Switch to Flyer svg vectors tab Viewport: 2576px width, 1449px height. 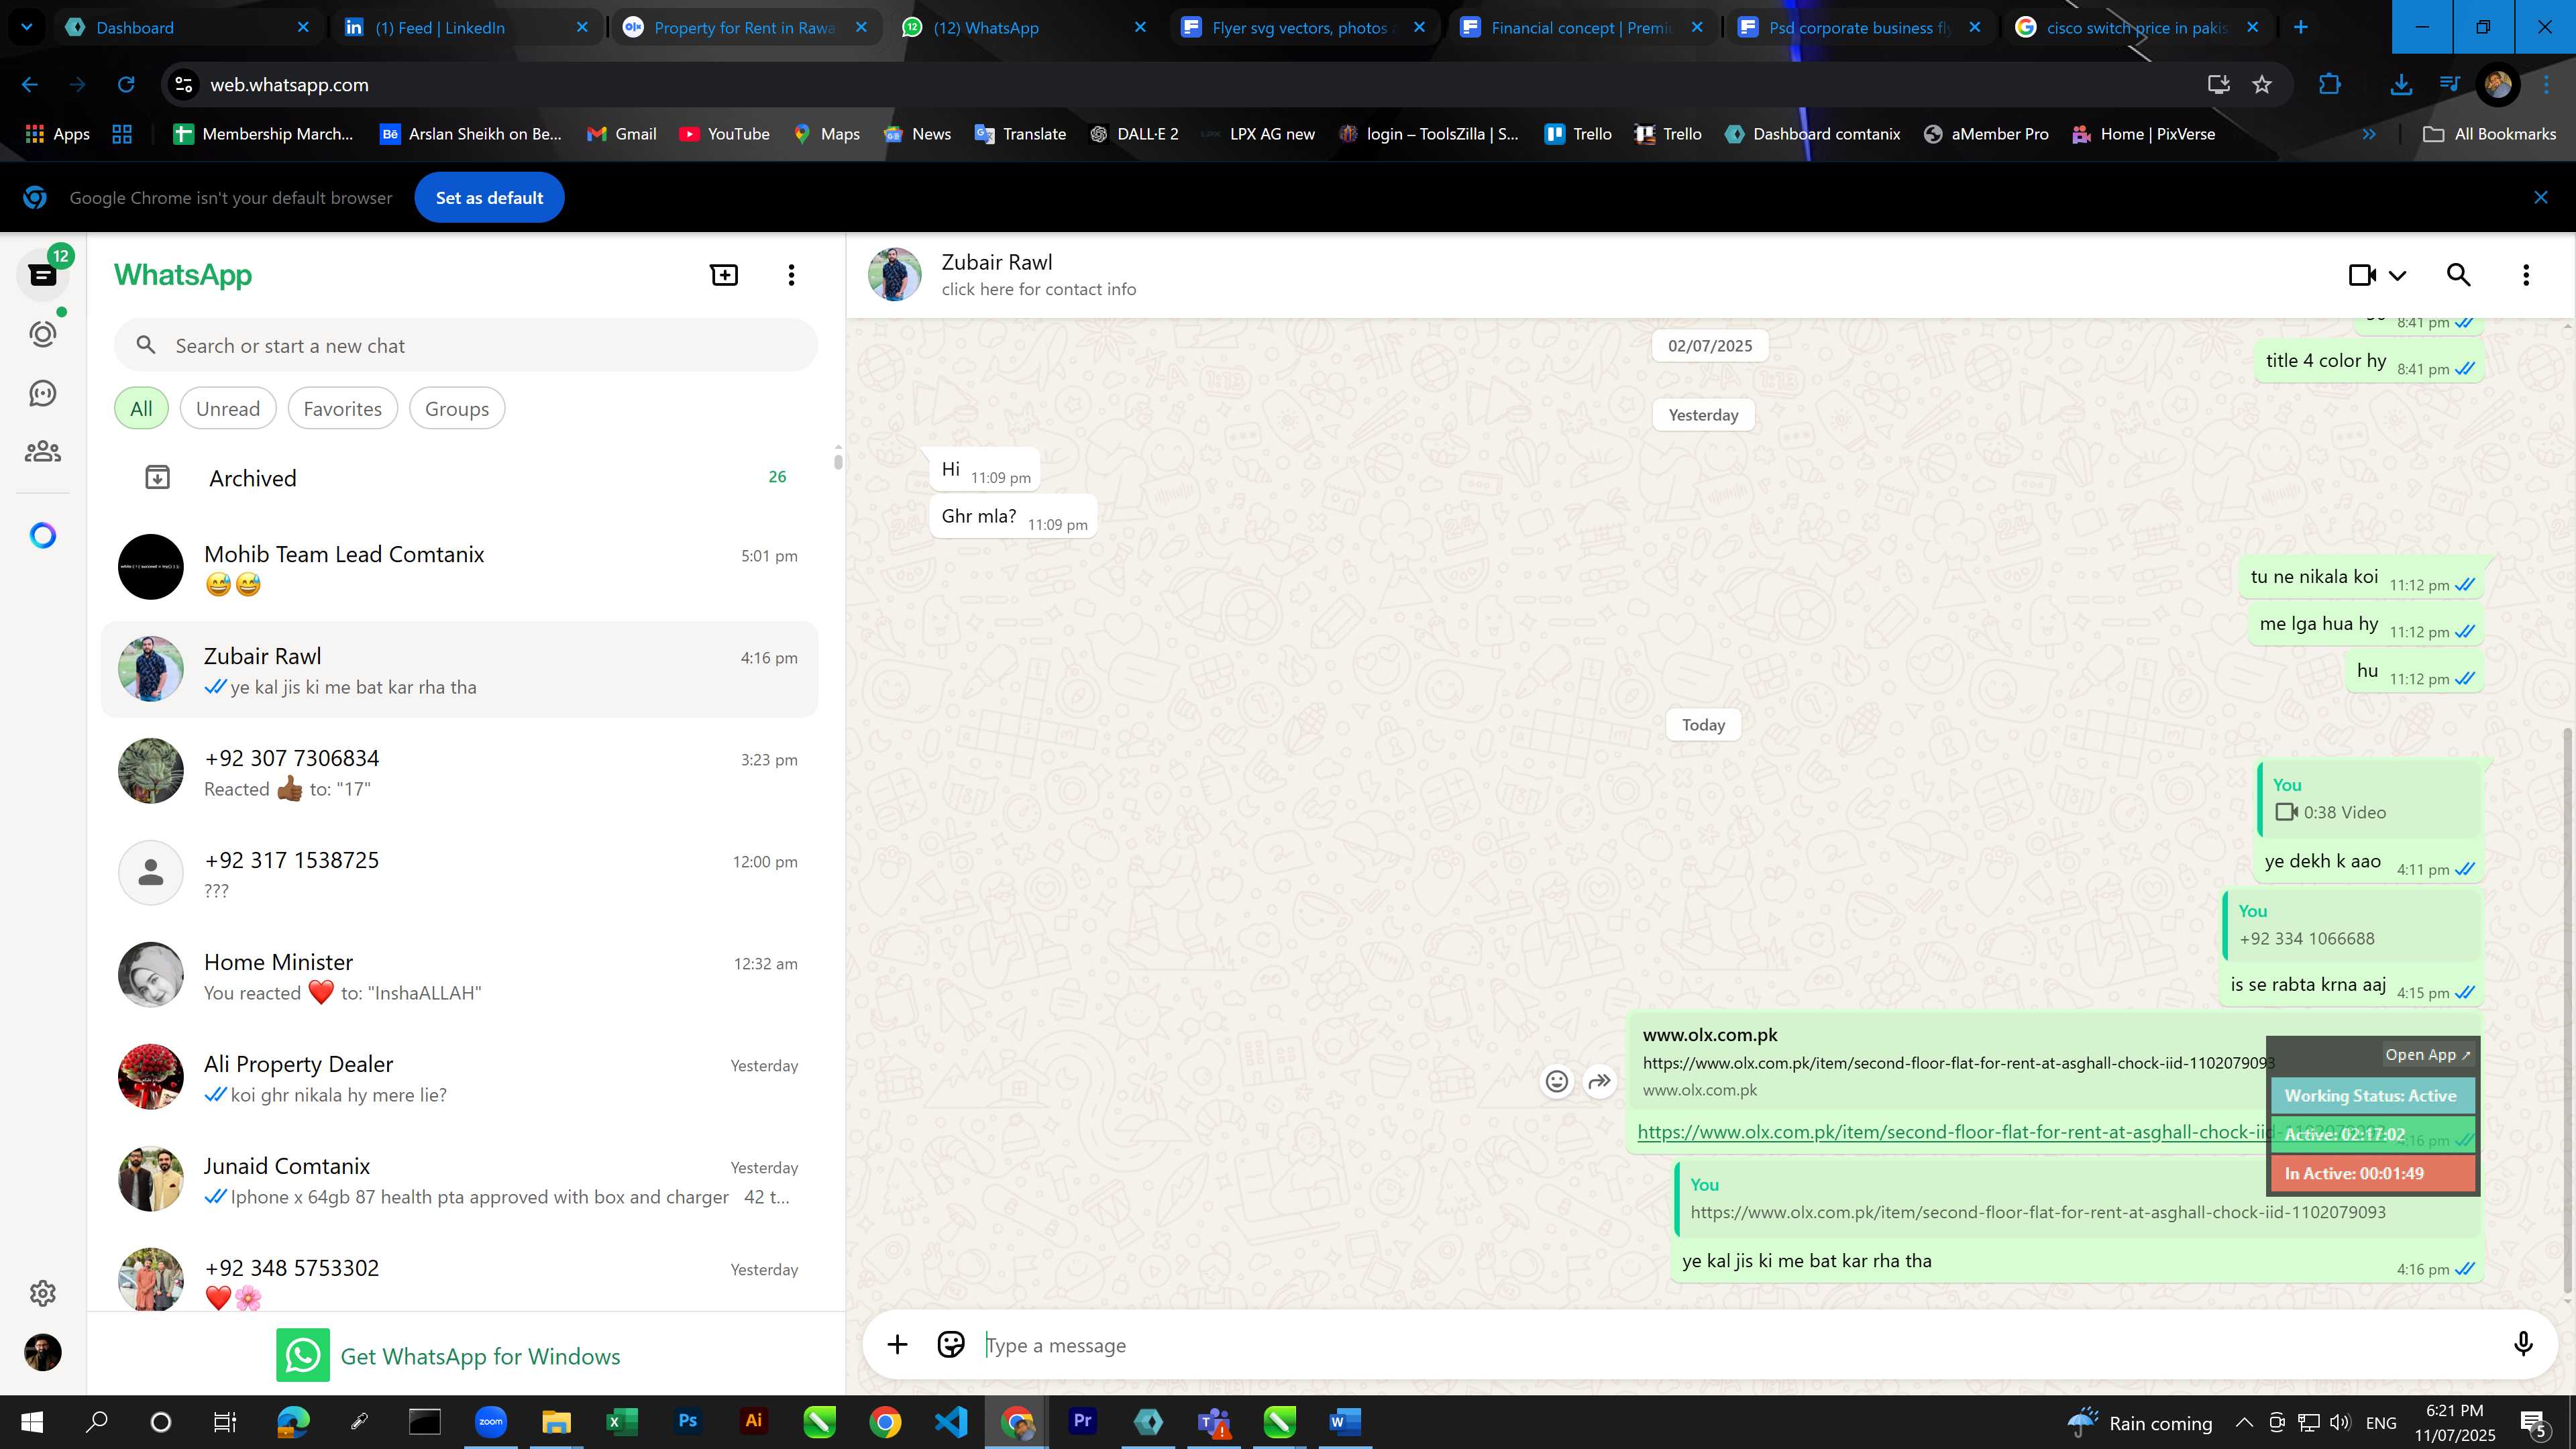(1303, 27)
